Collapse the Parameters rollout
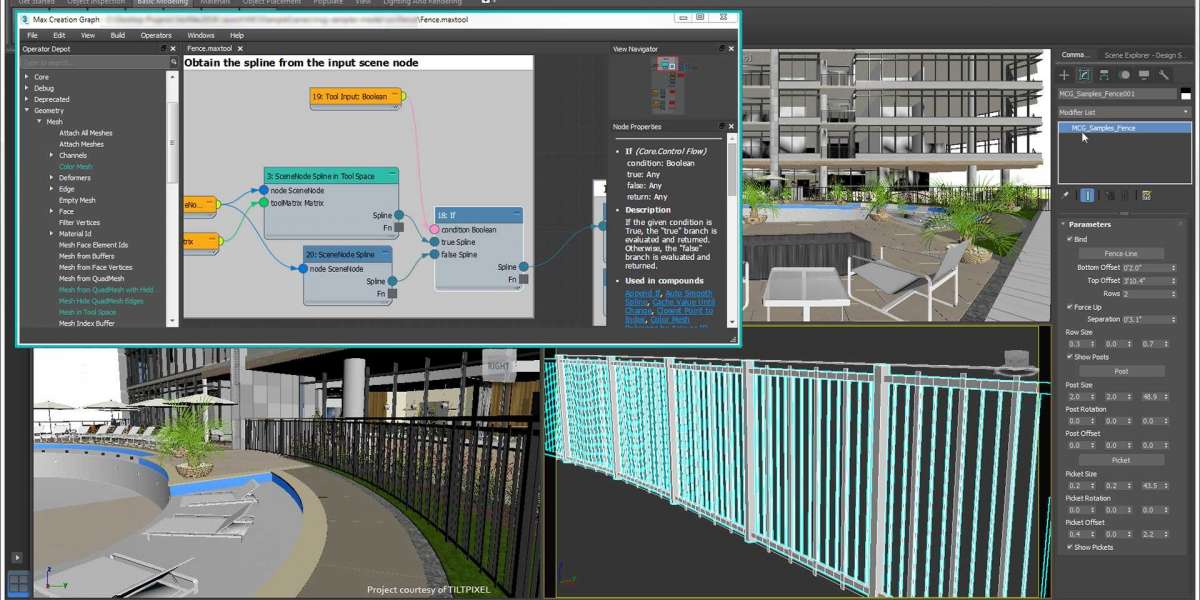 click(1063, 224)
